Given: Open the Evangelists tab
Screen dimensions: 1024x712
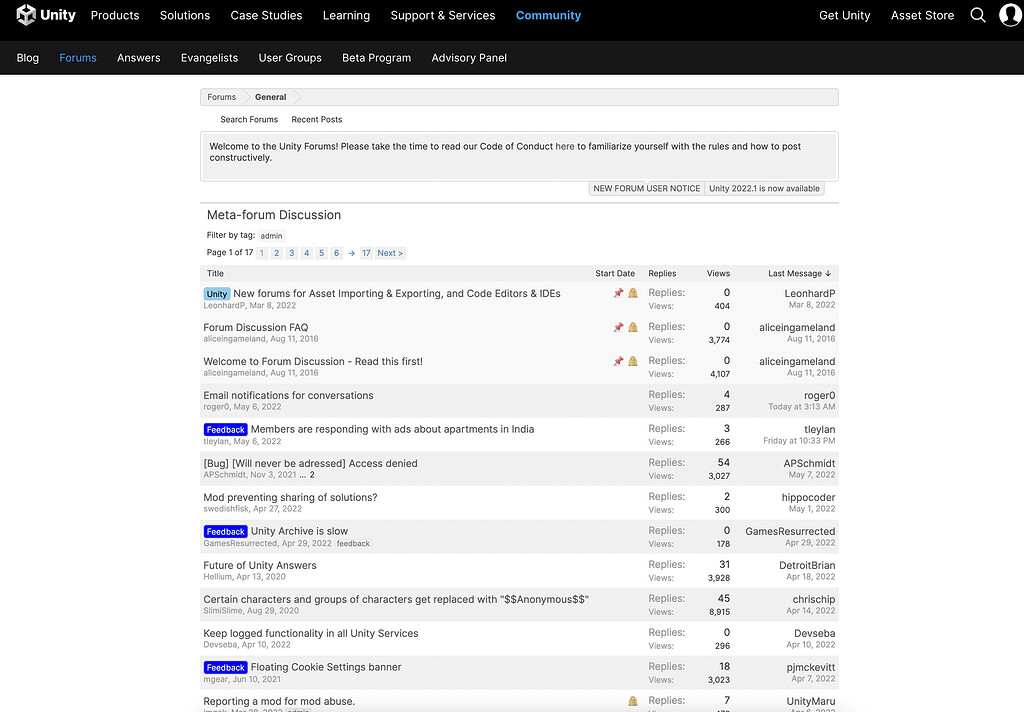Looking at the screenshot, I should tap(209, 57).
